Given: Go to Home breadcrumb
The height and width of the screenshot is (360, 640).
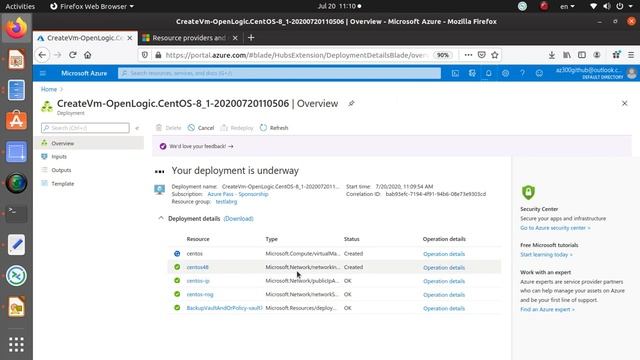Looking at the screenshot, I should (49, 89).
